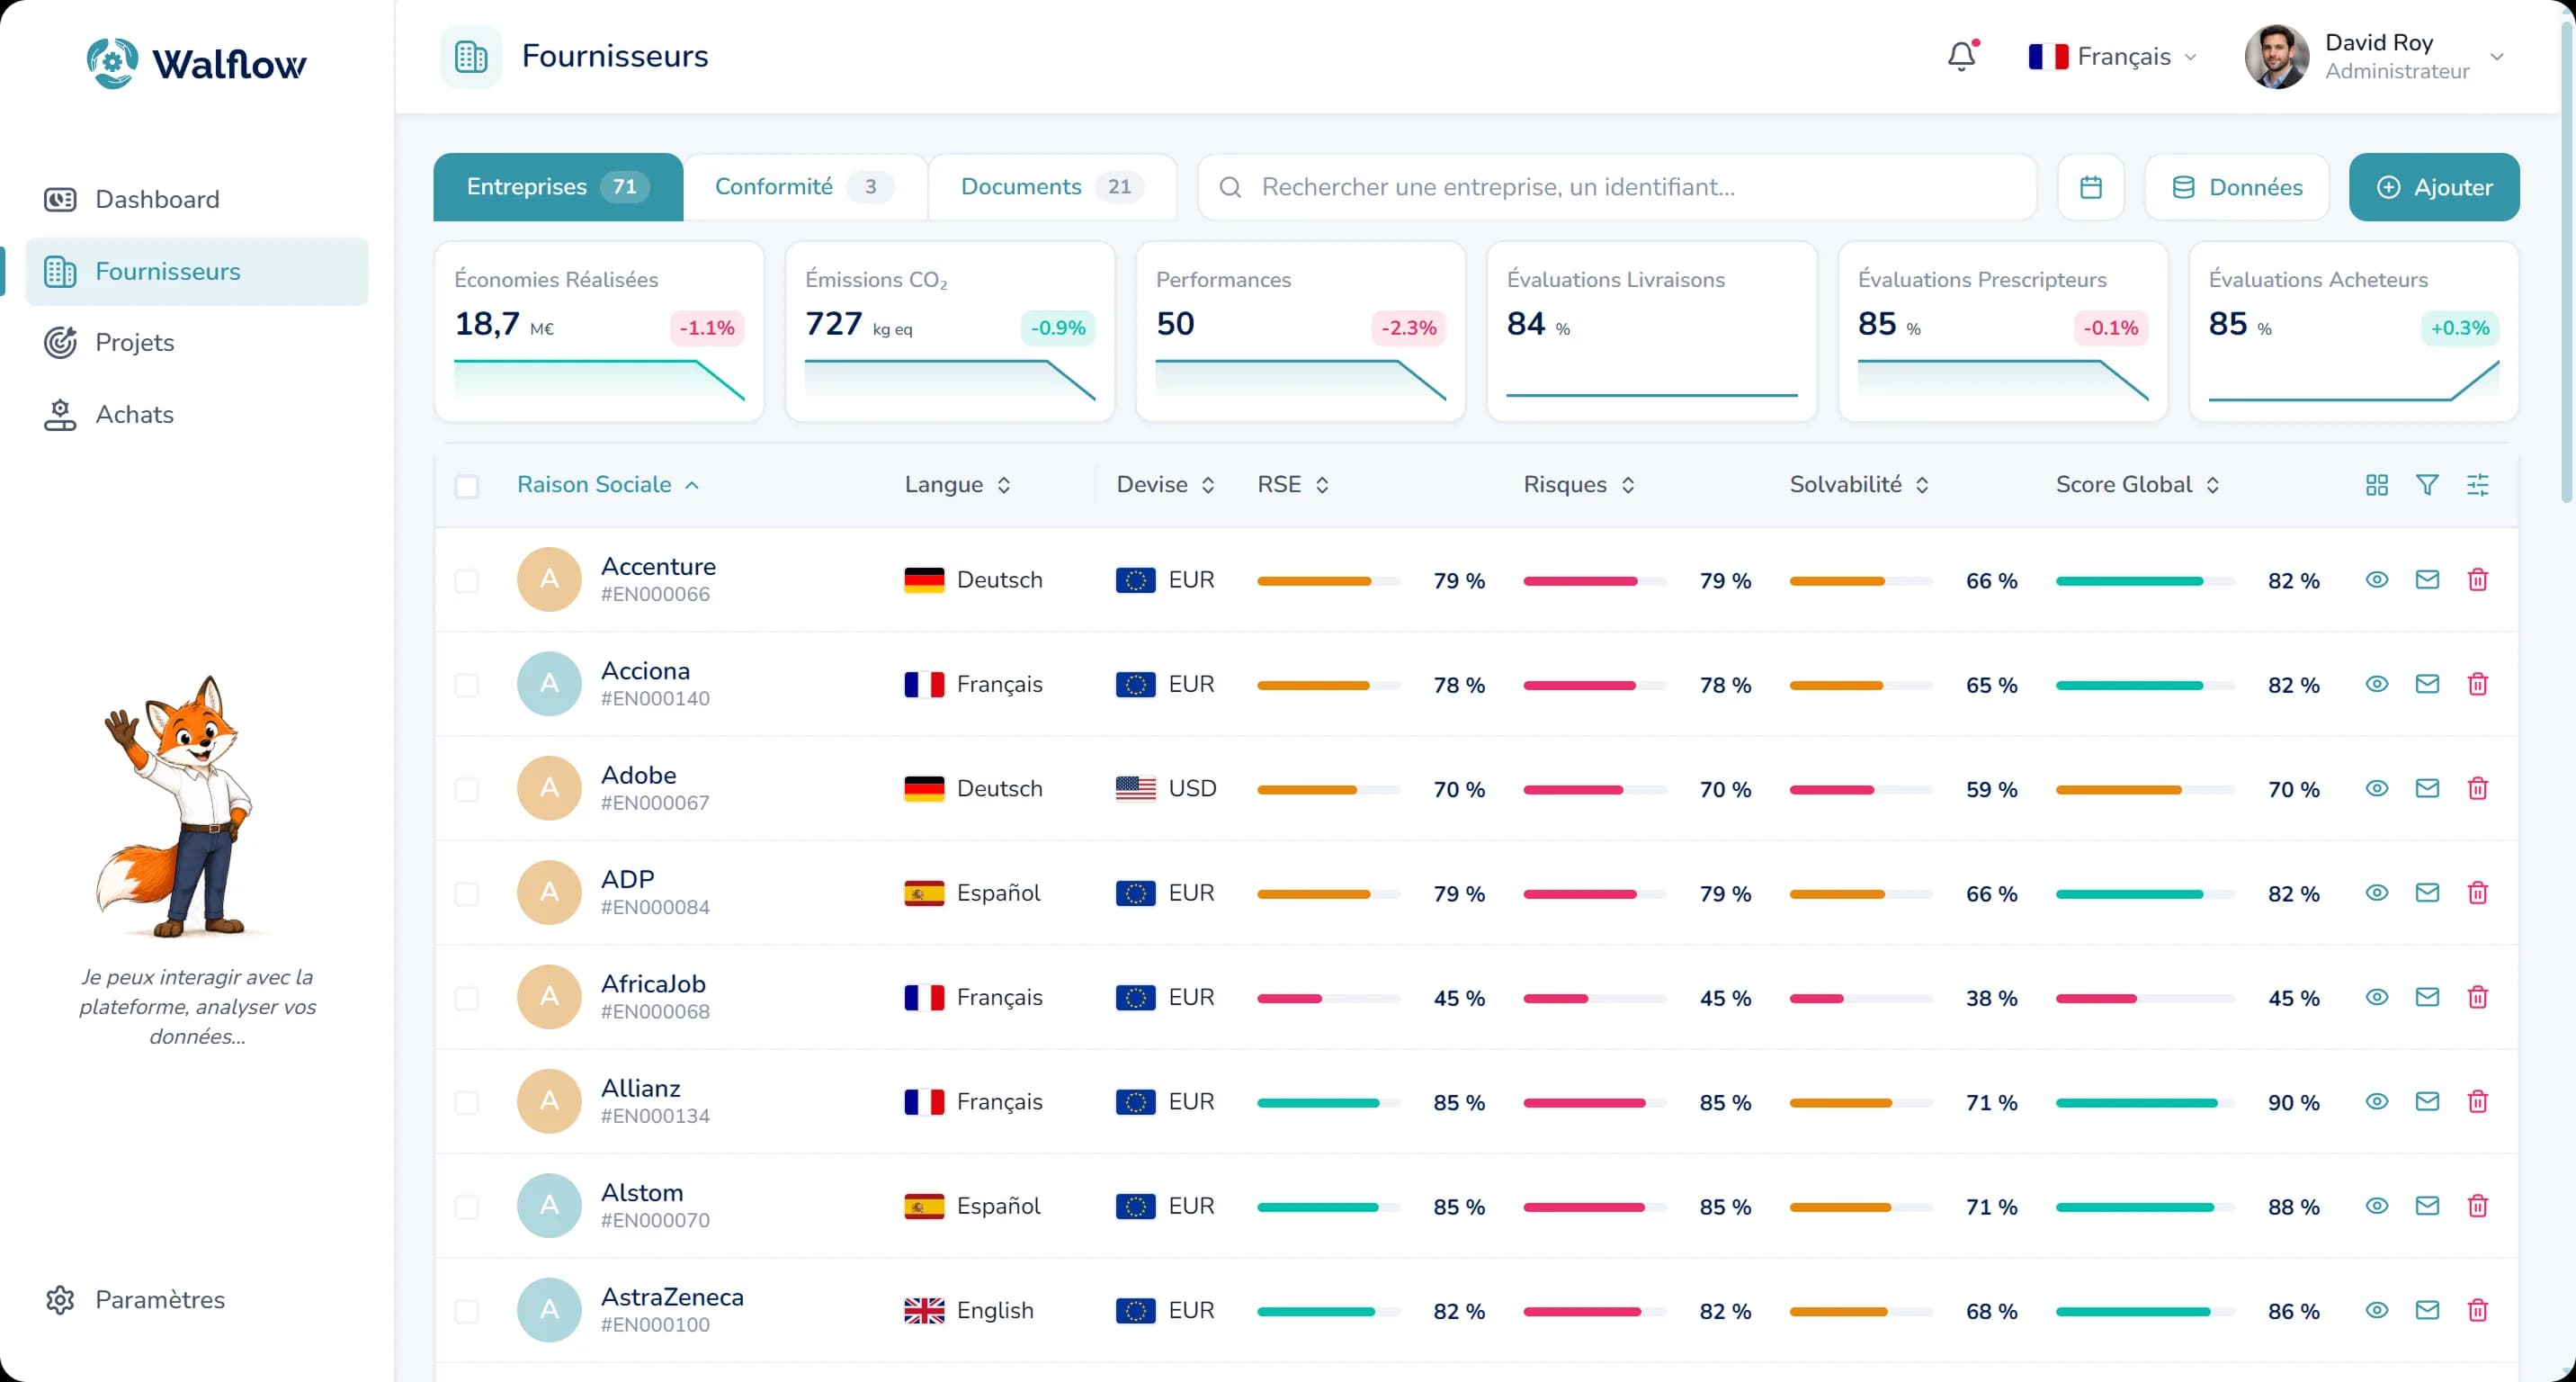The image size is (2576, 1382).
Task: Click Allianz's Solvabilité progress bar
Action: [1860, 1103]
